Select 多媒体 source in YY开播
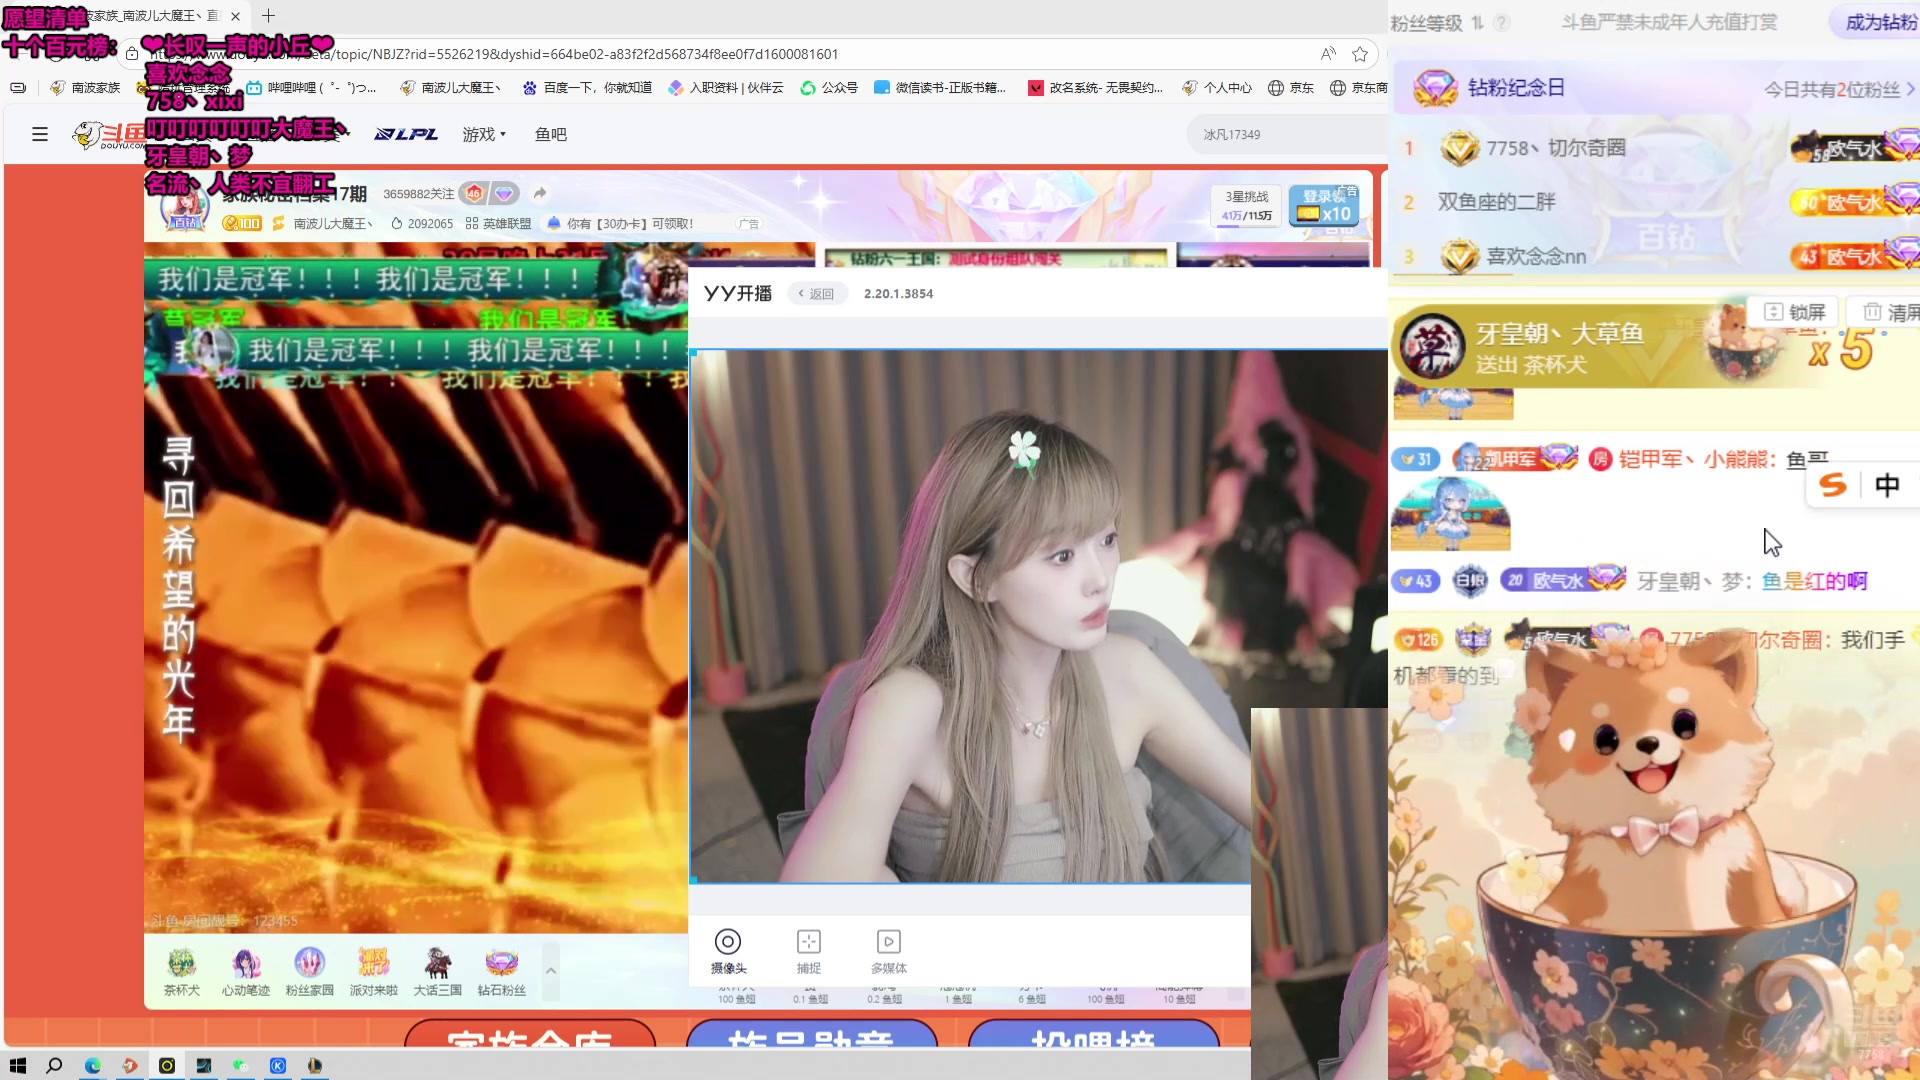This screenshot has width=1920, height=1080. tap(889, 951)
